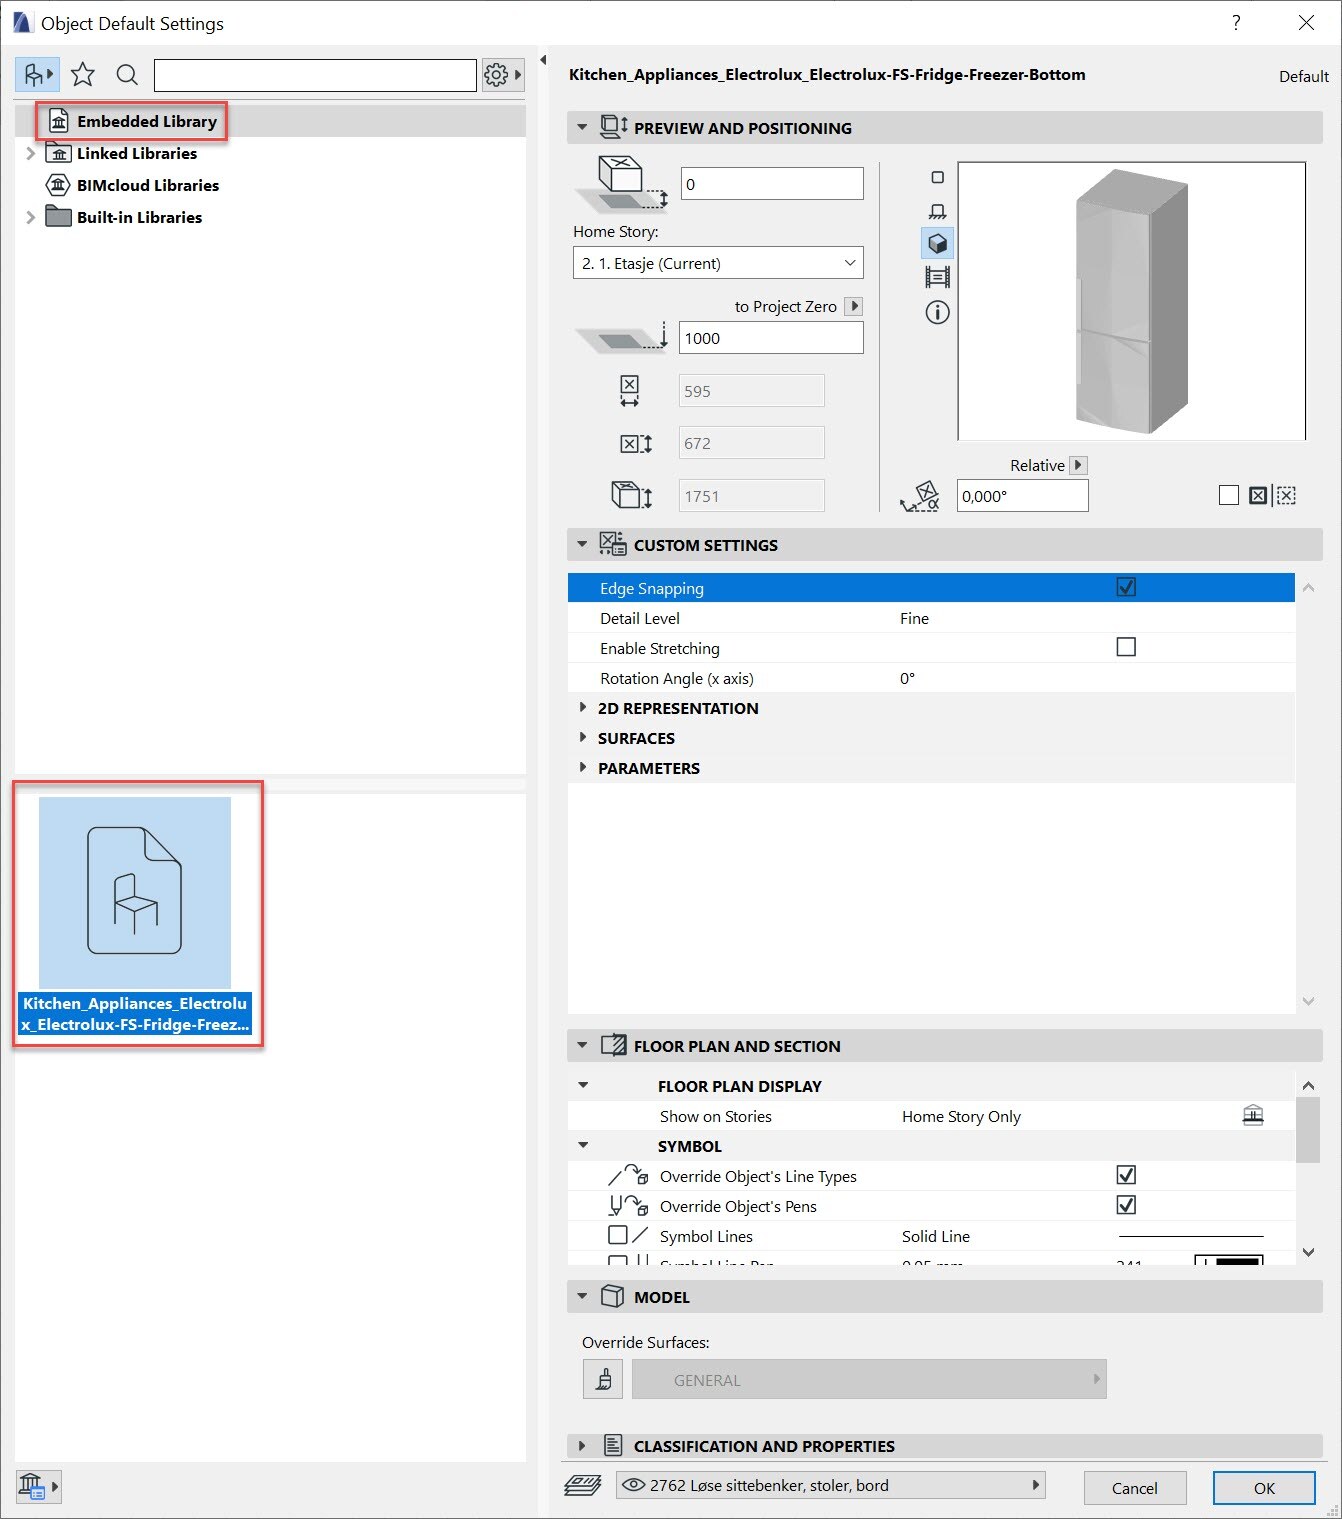1342x1519 pixels.
Task: Switch preview to front view
Action: pyautogui.click(x=937, y=210)
